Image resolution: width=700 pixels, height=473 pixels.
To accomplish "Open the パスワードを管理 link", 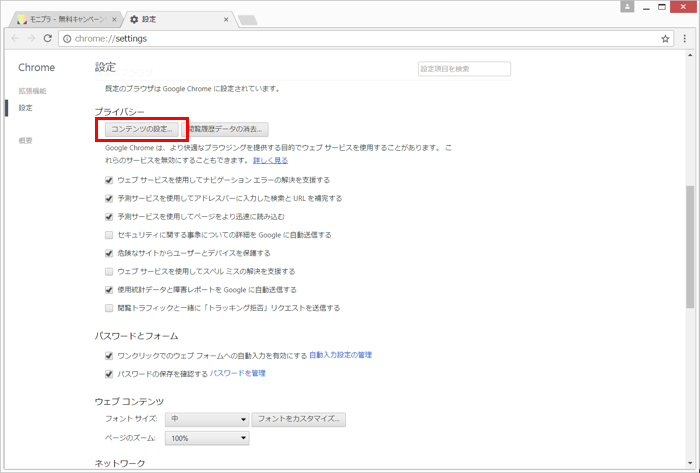I will pos(238,373).
